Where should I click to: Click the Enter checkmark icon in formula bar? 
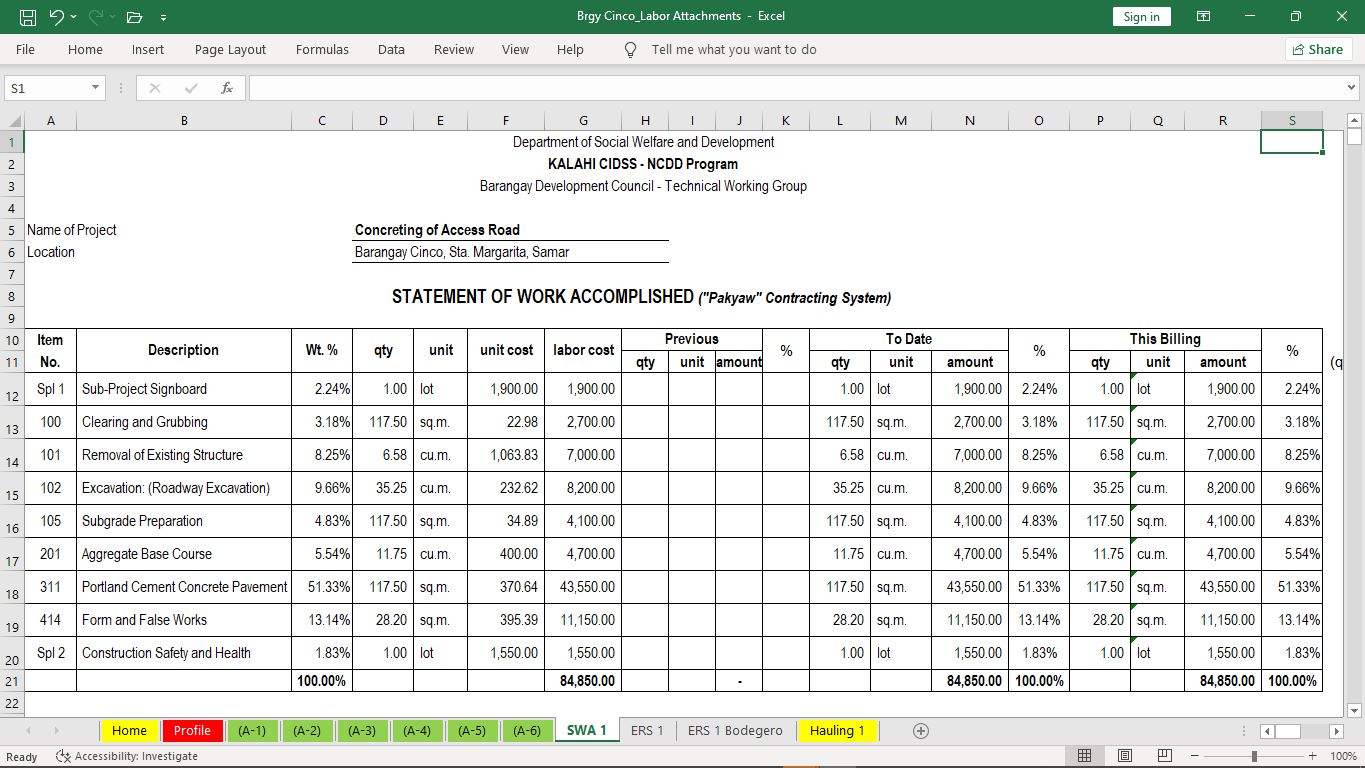(x=190, y=88)
